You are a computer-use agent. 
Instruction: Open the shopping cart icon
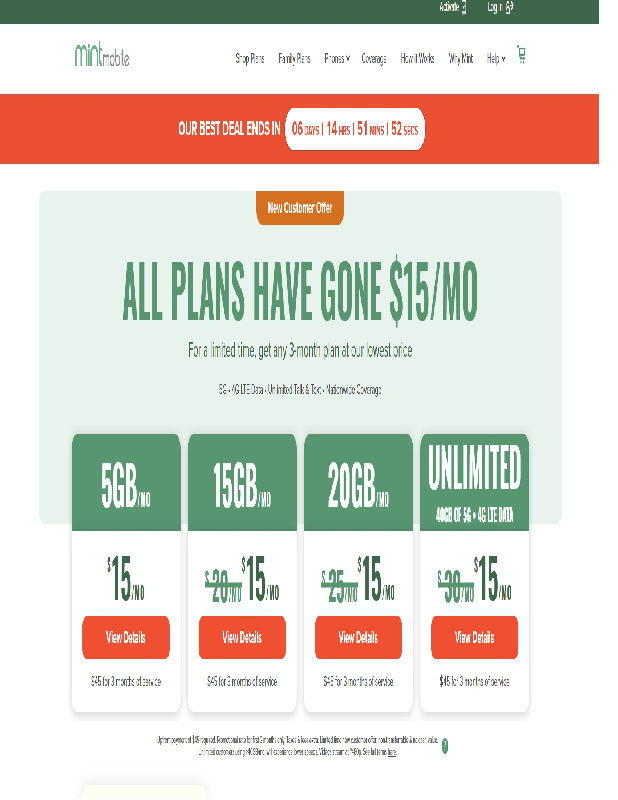pyautogui.click(x=521, y=55)
